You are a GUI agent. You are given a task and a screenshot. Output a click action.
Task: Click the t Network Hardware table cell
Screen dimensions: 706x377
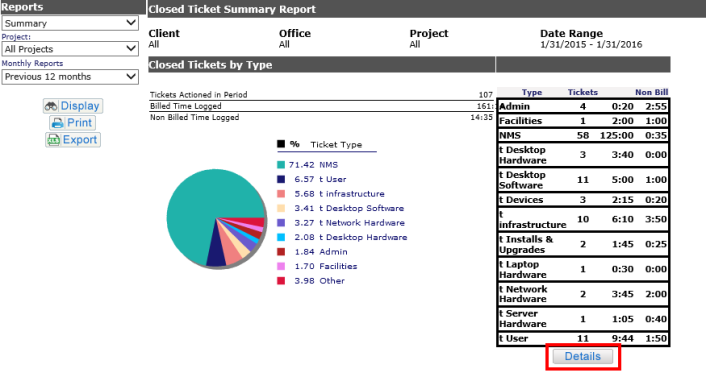[523, 294]
